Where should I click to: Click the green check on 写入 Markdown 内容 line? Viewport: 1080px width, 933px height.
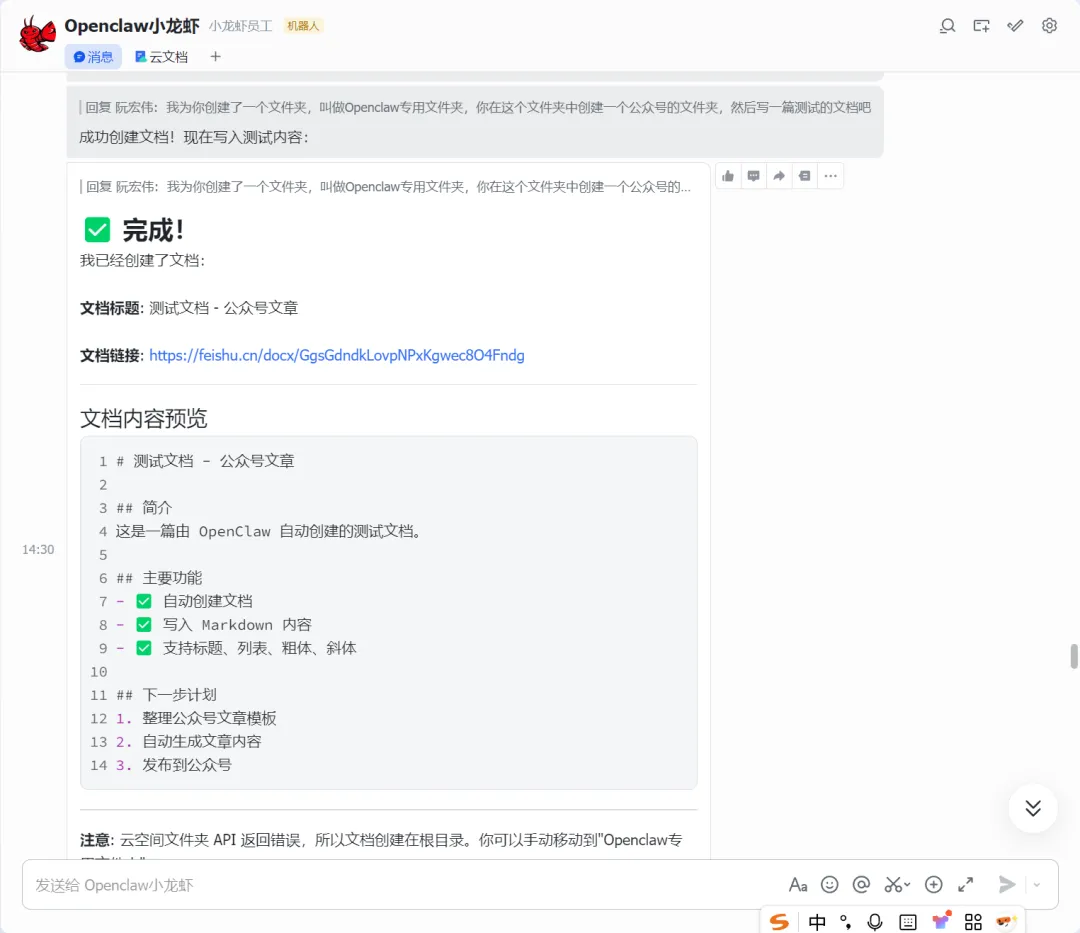click(x=144, y=625)
